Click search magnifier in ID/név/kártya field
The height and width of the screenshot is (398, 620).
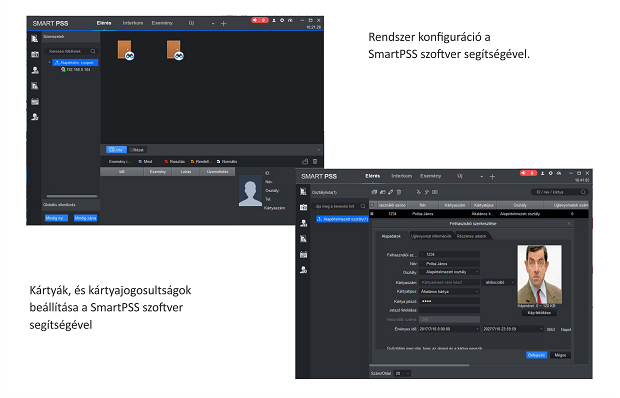point(583,192)
